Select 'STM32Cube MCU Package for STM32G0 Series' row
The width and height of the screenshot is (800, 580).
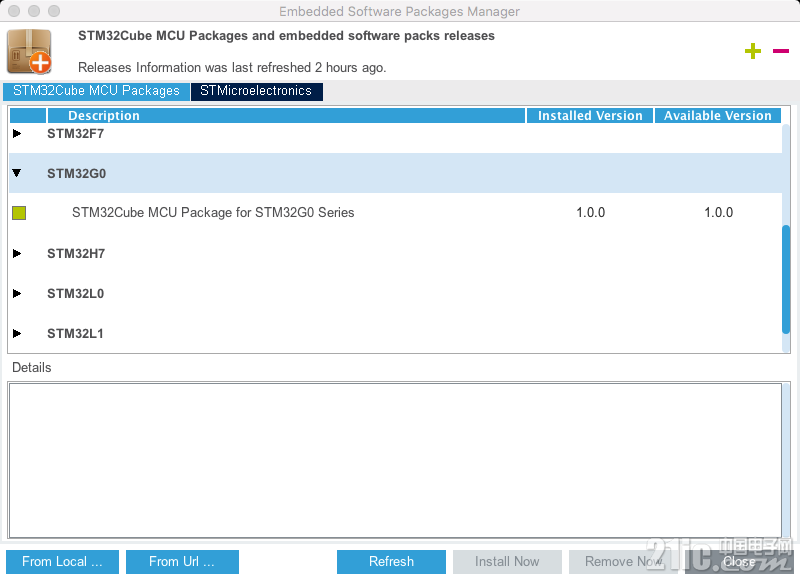395,213
